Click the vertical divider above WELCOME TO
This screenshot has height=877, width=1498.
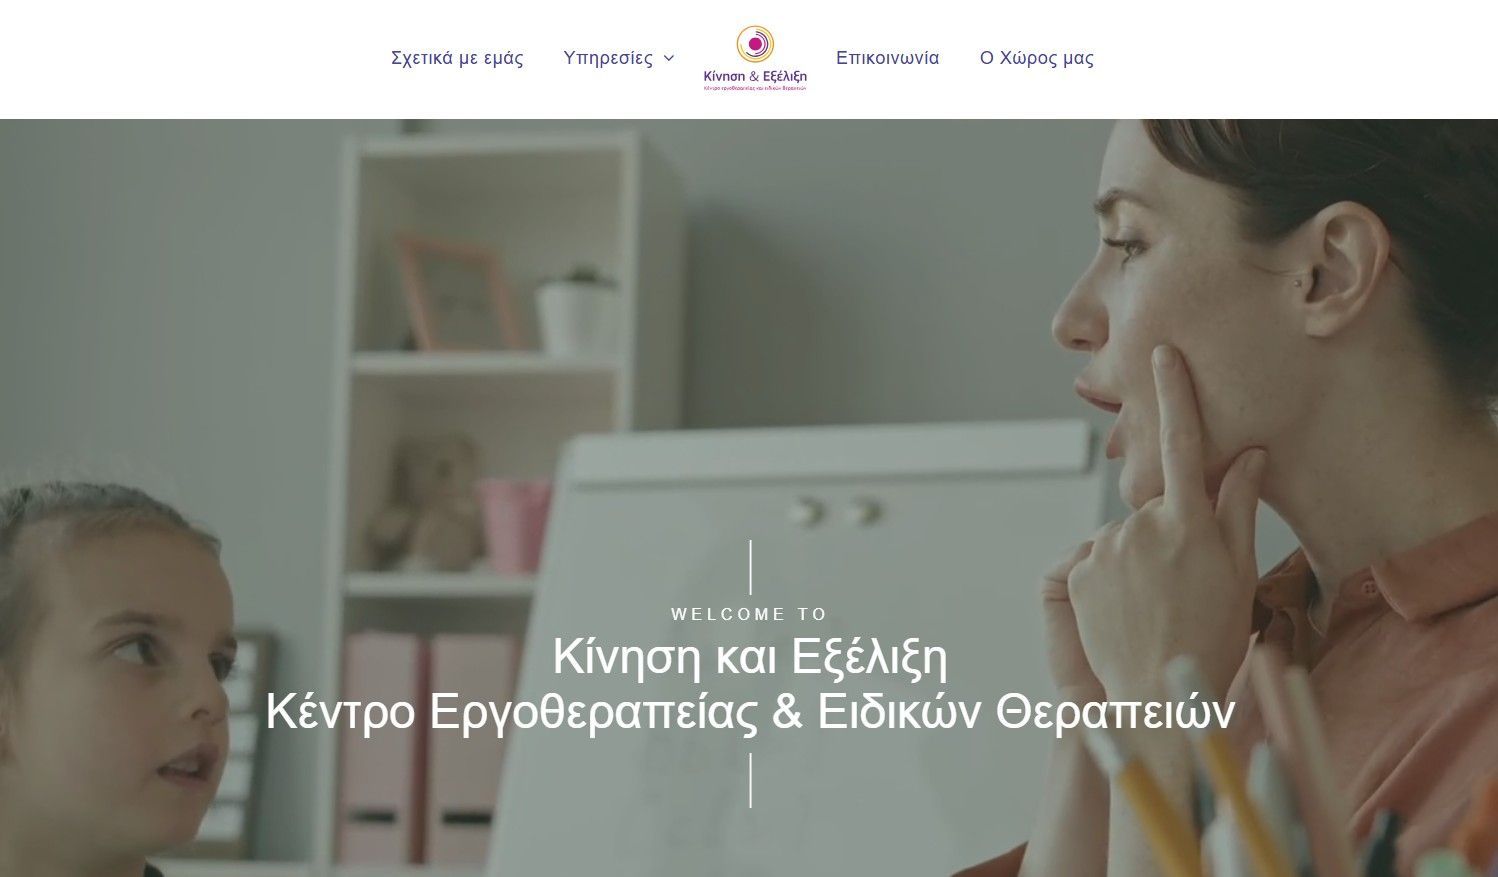tap(750, 567)
